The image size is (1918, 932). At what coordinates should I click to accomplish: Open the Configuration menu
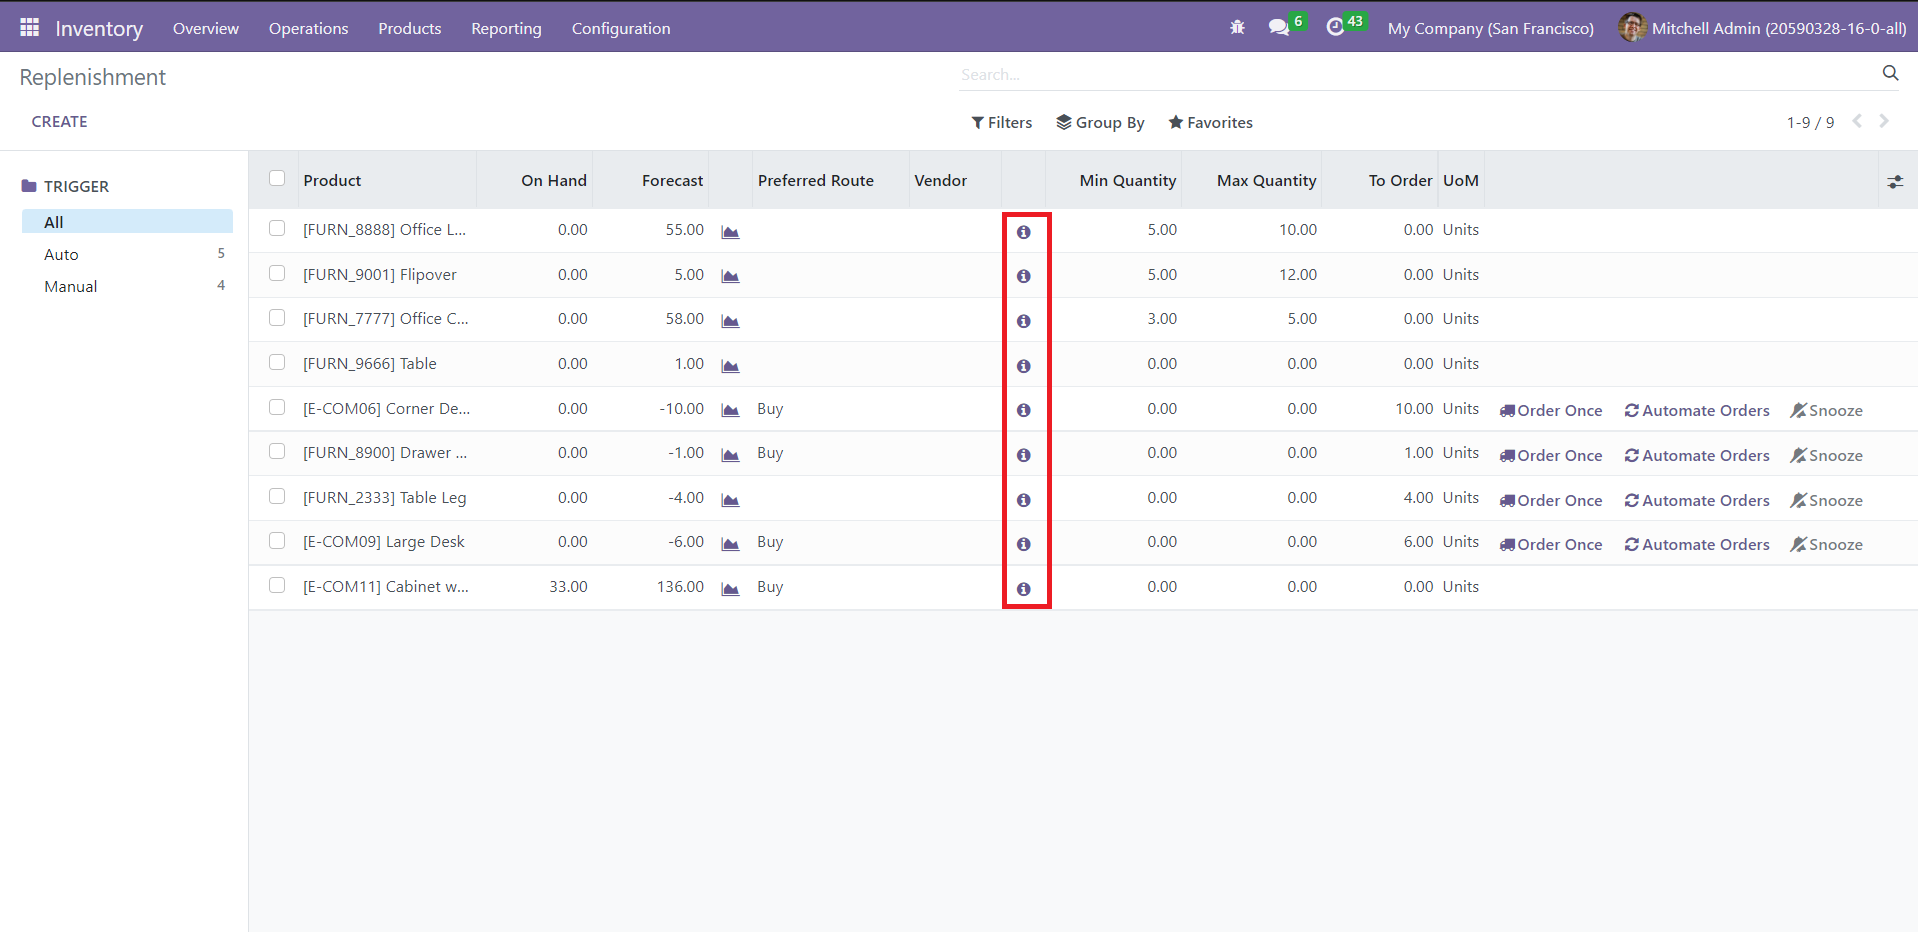coord(620,28)
